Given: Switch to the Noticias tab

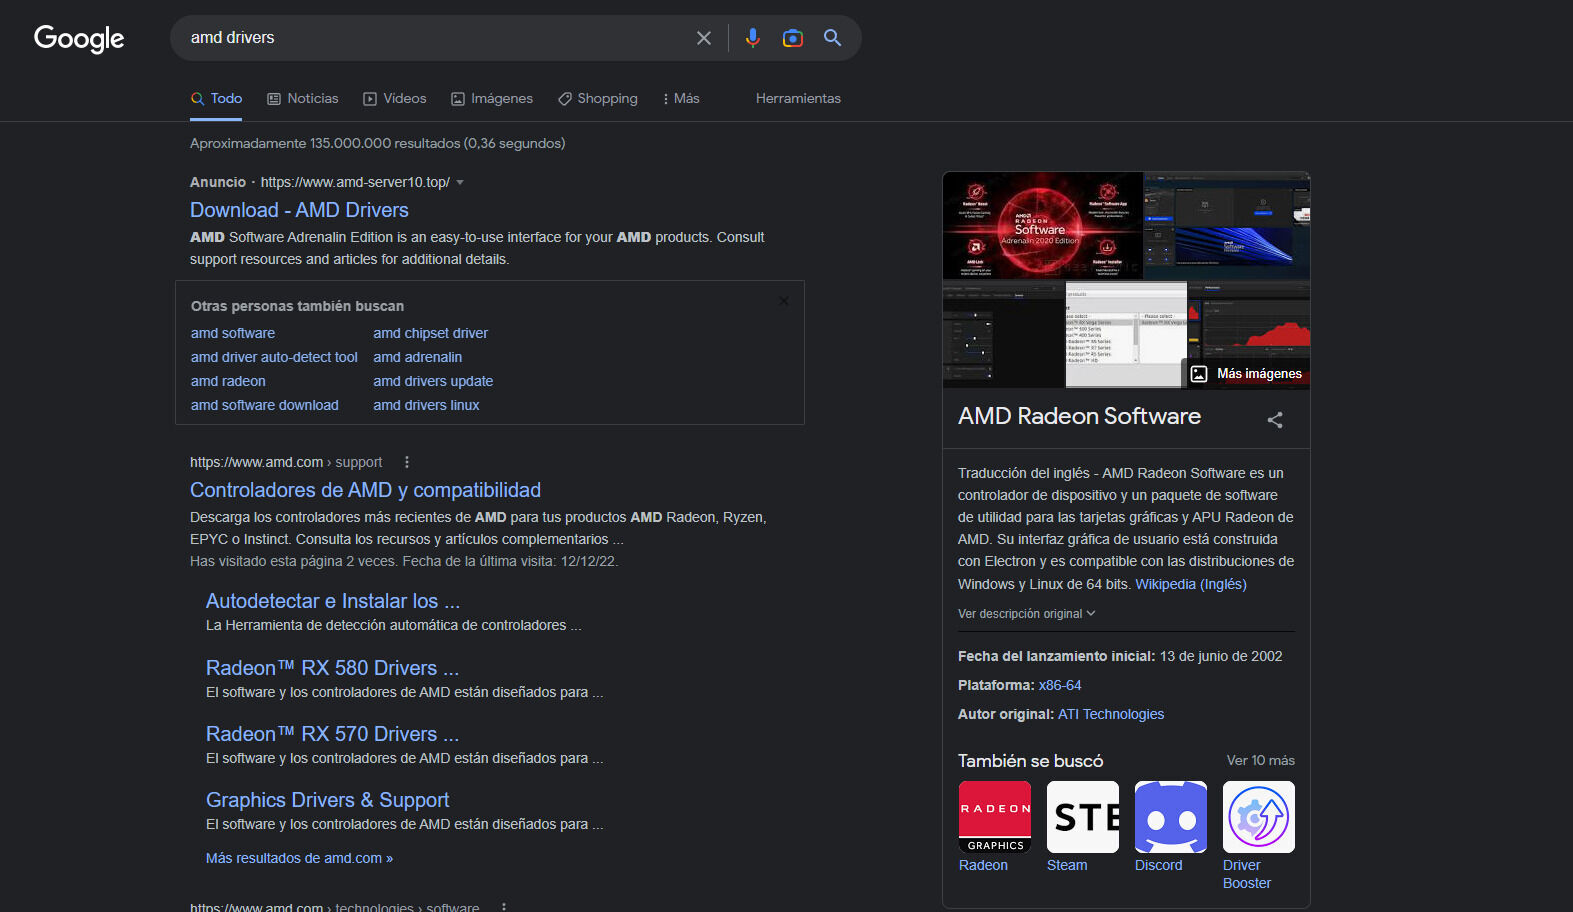Looking at the screenshot, I should (x=303, y=99).
